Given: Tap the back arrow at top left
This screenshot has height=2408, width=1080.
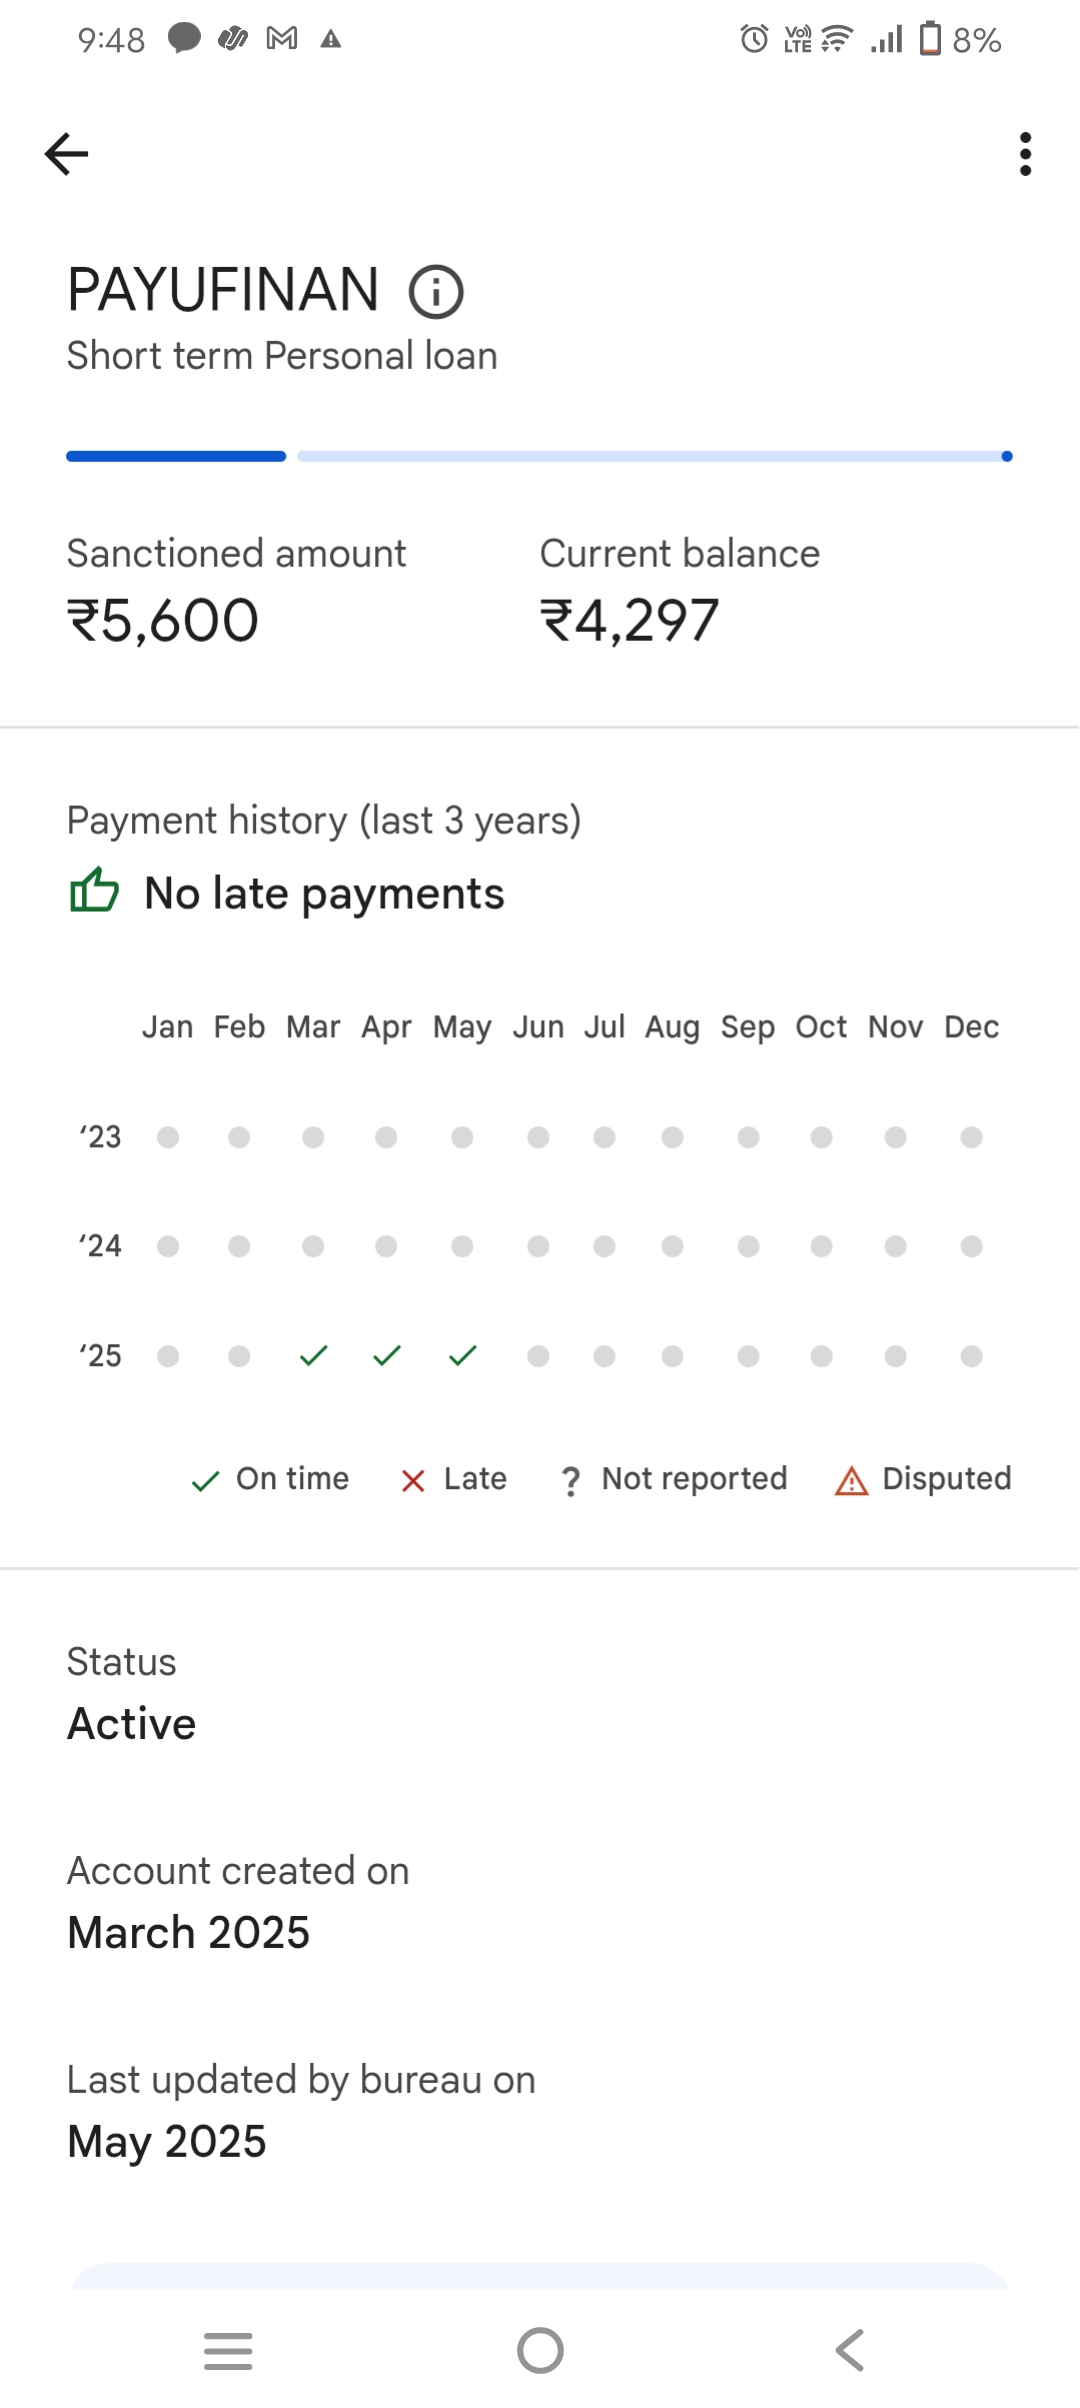Looking at the screenshot, I should point(67,154).
